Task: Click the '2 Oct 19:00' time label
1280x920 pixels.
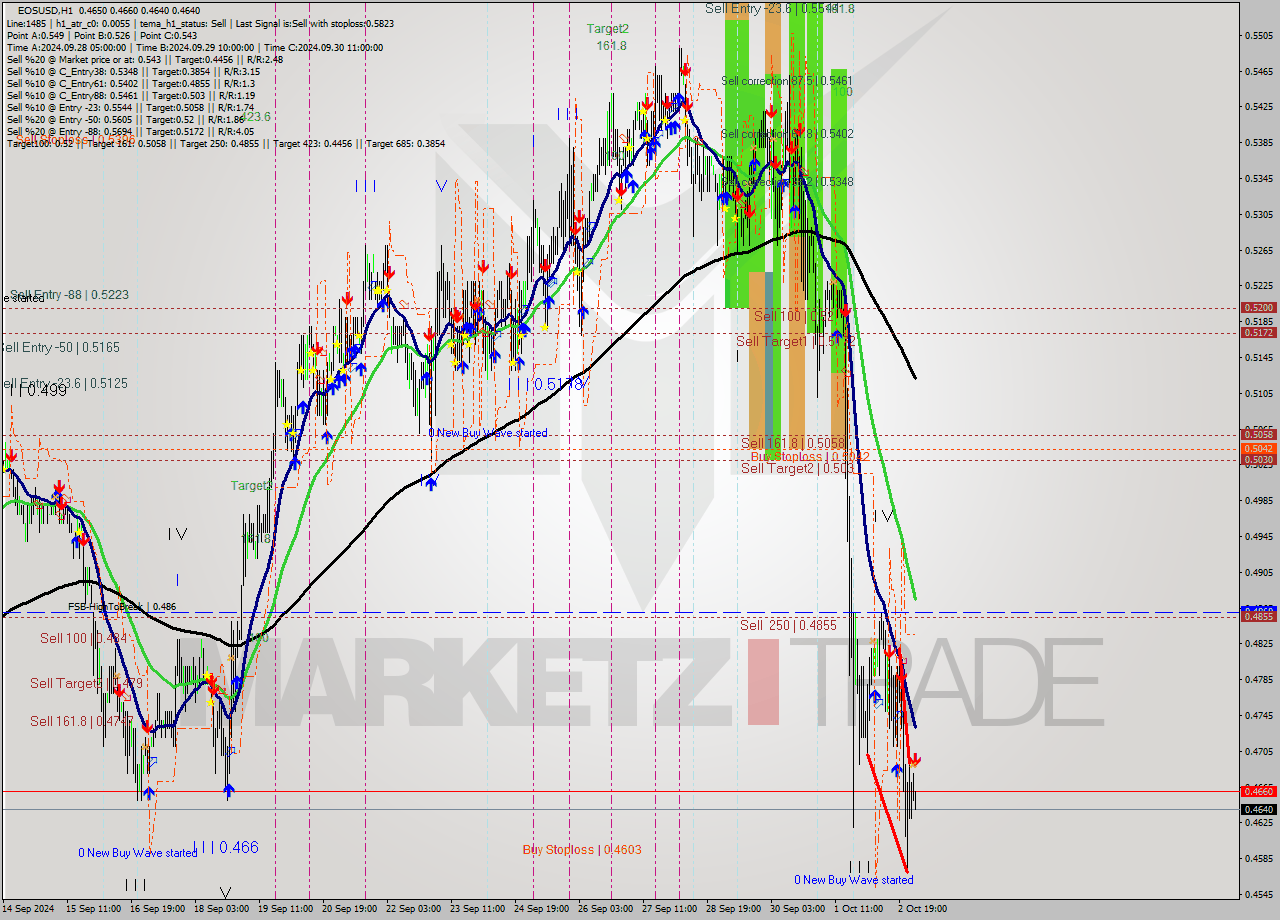Action: point(922,909)
